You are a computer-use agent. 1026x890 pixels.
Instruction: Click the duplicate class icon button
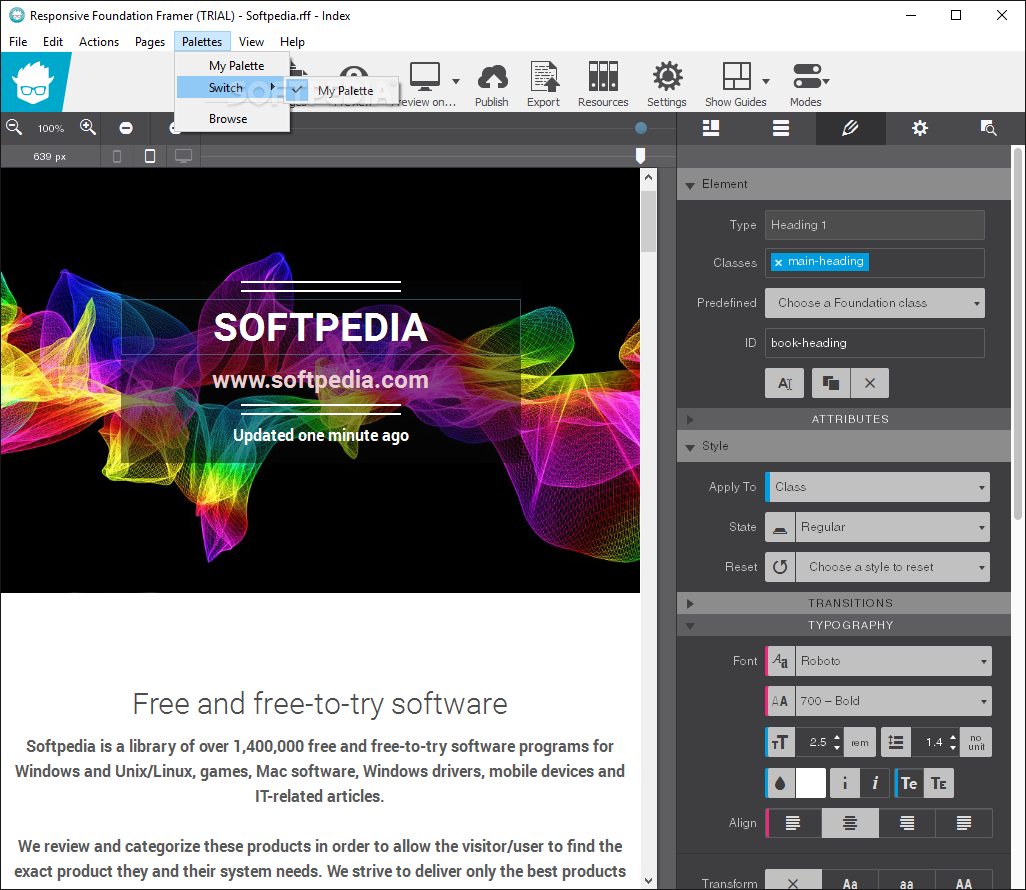(830, 383)
